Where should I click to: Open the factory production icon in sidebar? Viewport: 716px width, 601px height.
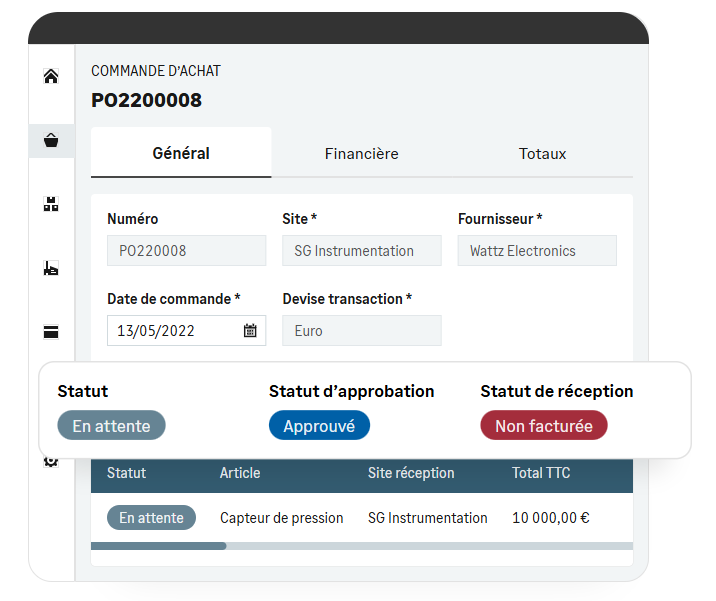point(51,268)
